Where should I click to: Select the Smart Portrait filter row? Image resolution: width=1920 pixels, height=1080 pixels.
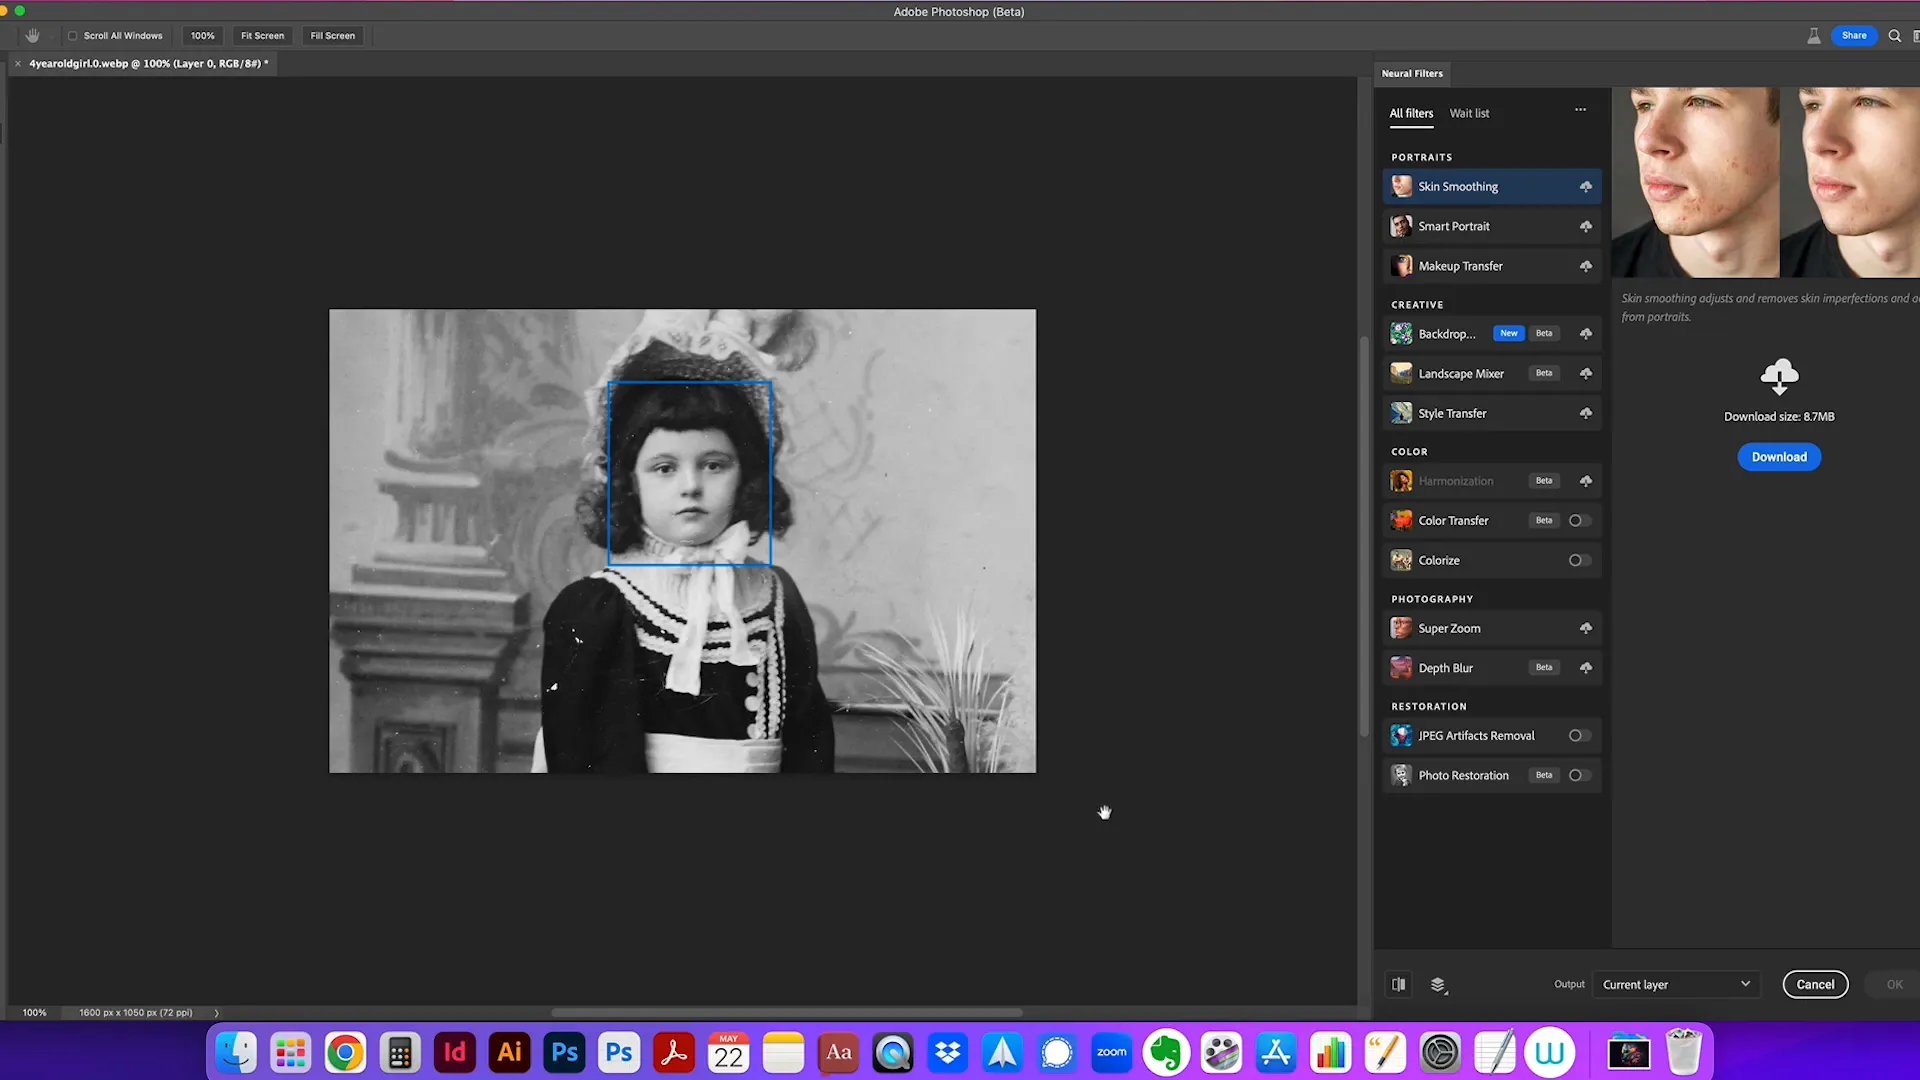[x=1491, y=227]
